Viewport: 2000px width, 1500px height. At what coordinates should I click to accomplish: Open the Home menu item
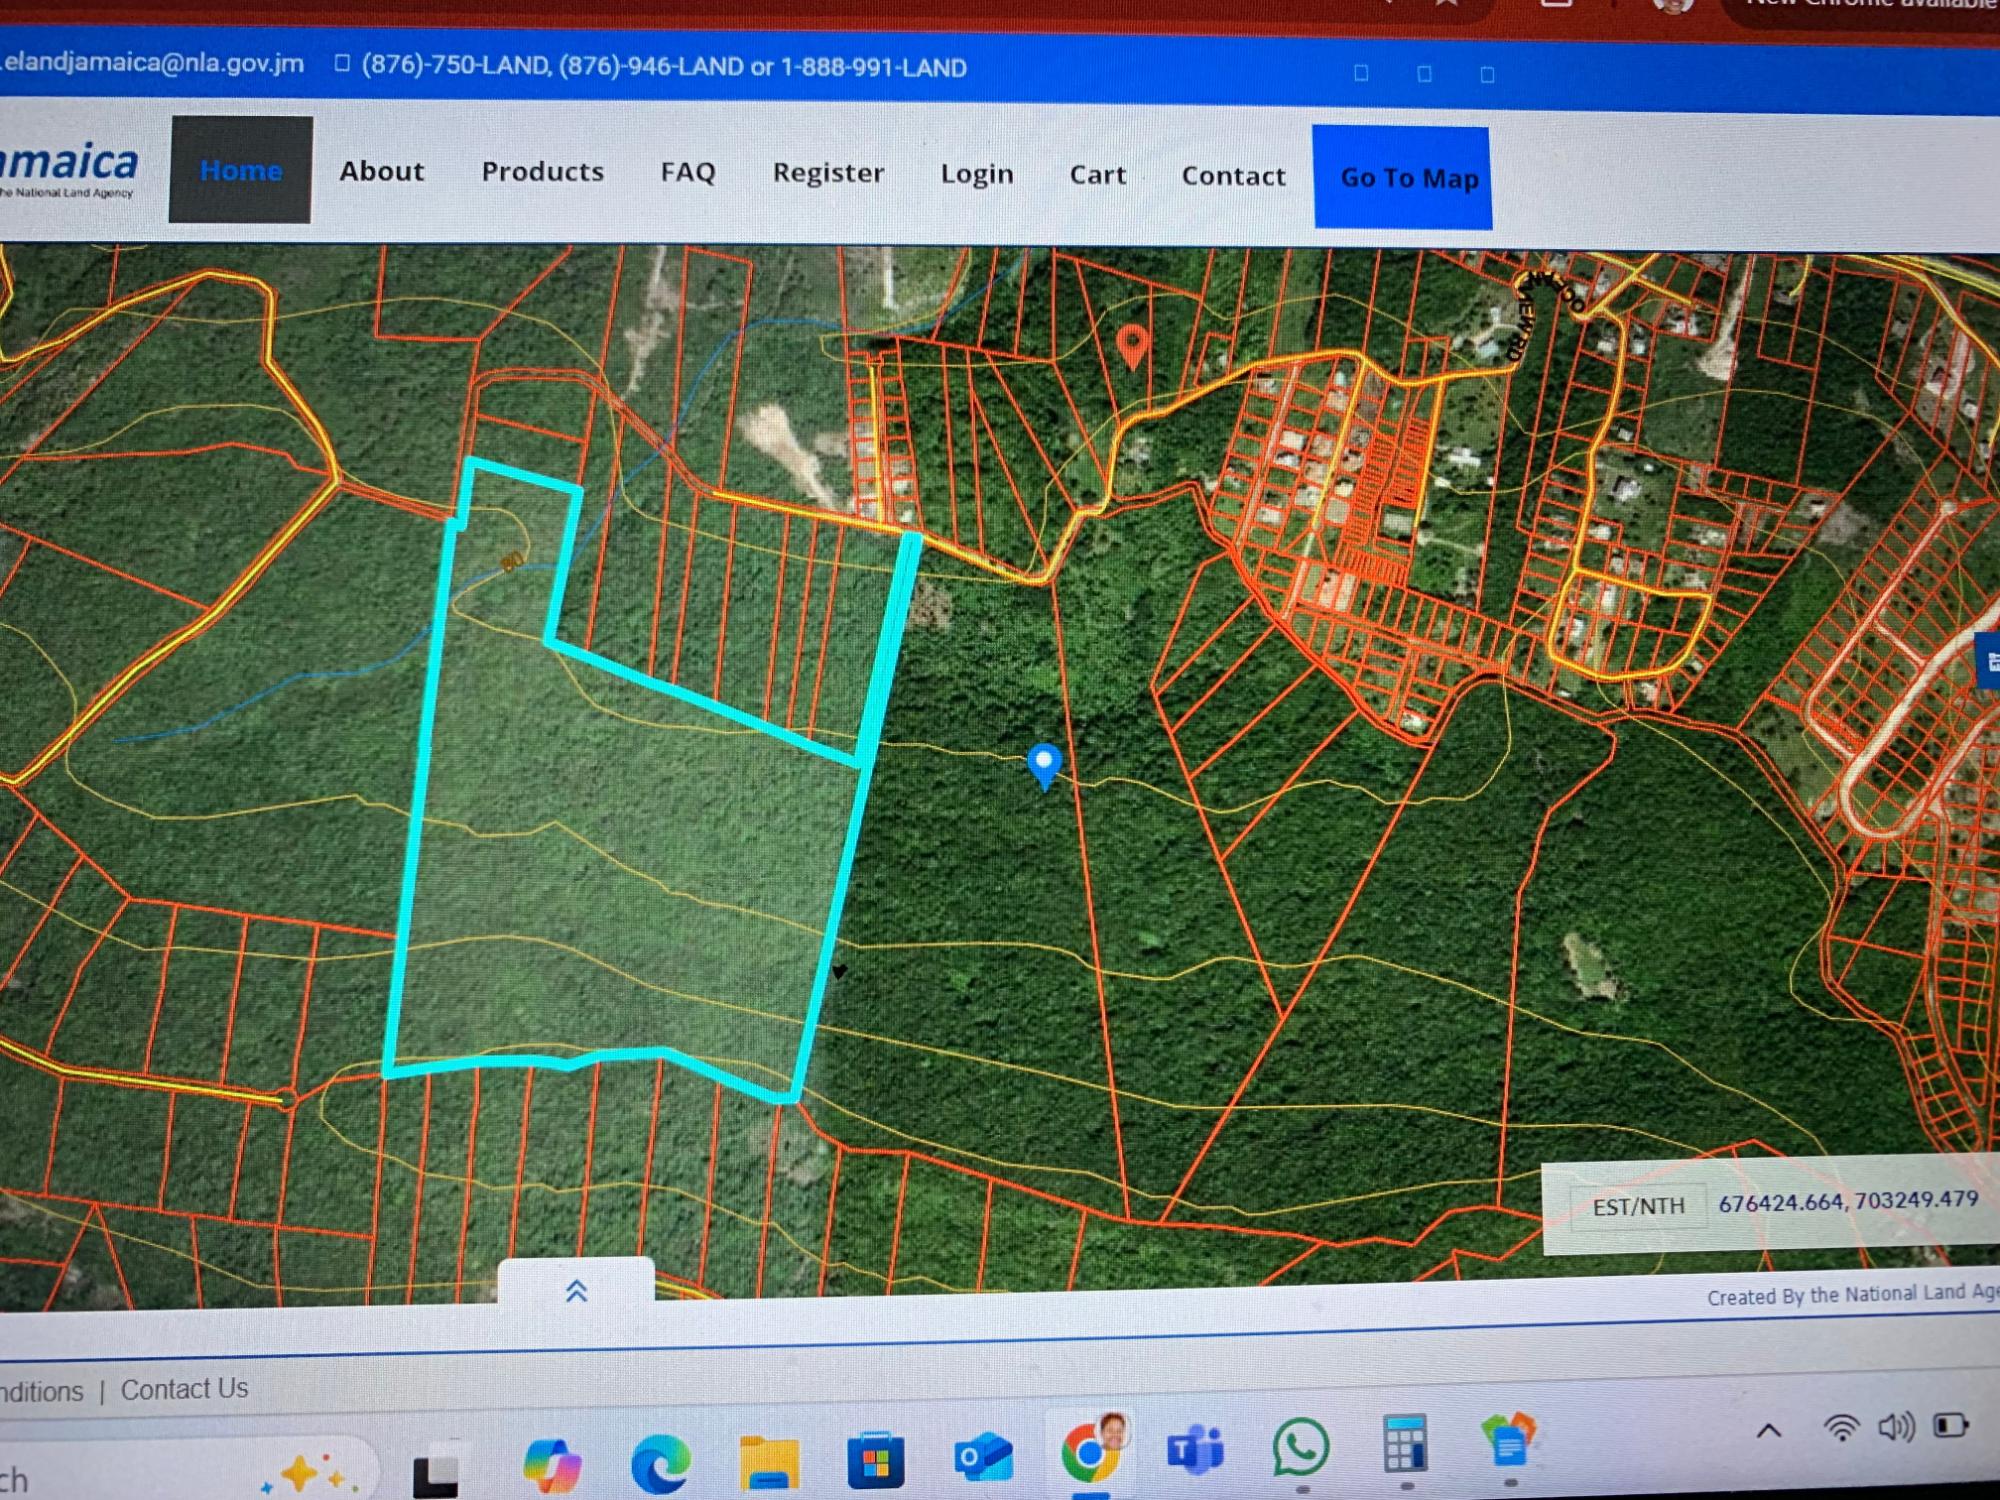click(241, 171)
